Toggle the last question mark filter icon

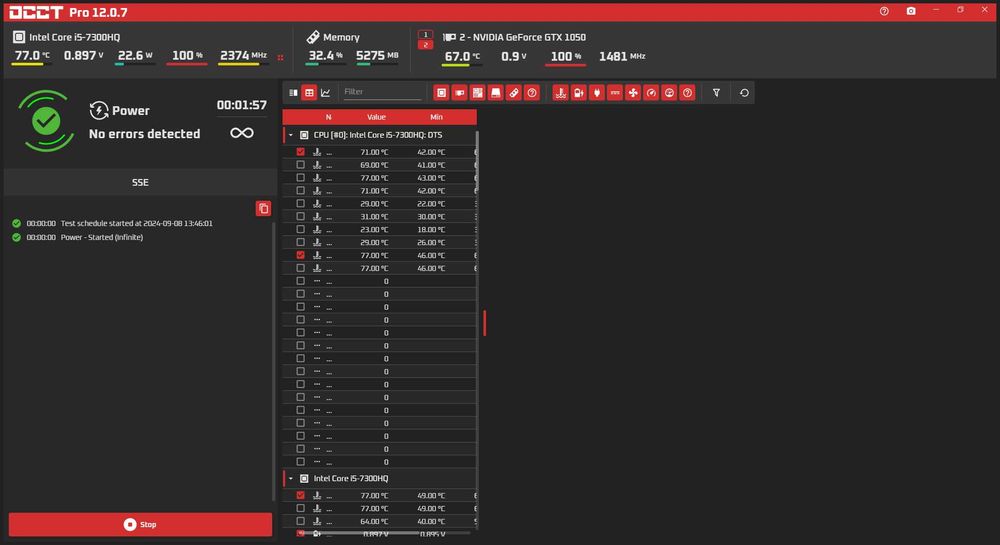(688, 93)
